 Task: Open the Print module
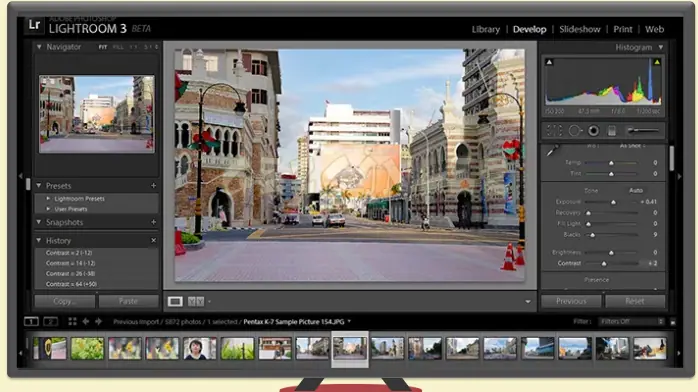(x=623, y=29)
